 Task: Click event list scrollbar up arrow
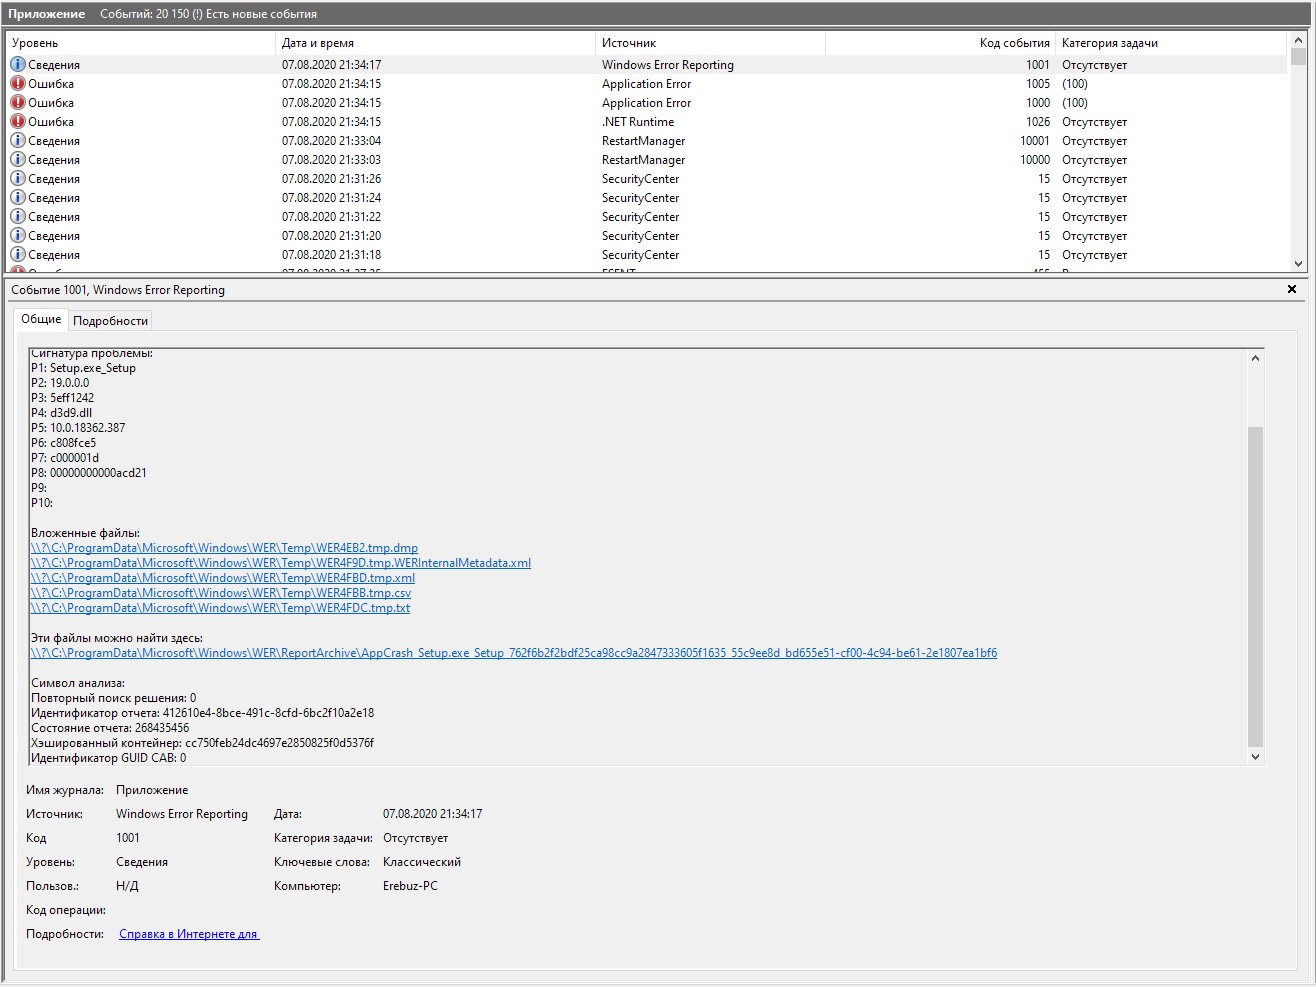(1299, 40)
